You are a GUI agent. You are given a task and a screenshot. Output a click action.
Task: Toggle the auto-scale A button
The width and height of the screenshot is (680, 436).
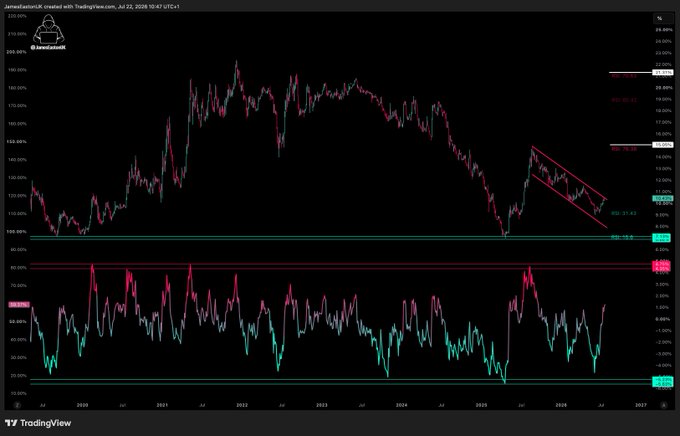(663, 405)
